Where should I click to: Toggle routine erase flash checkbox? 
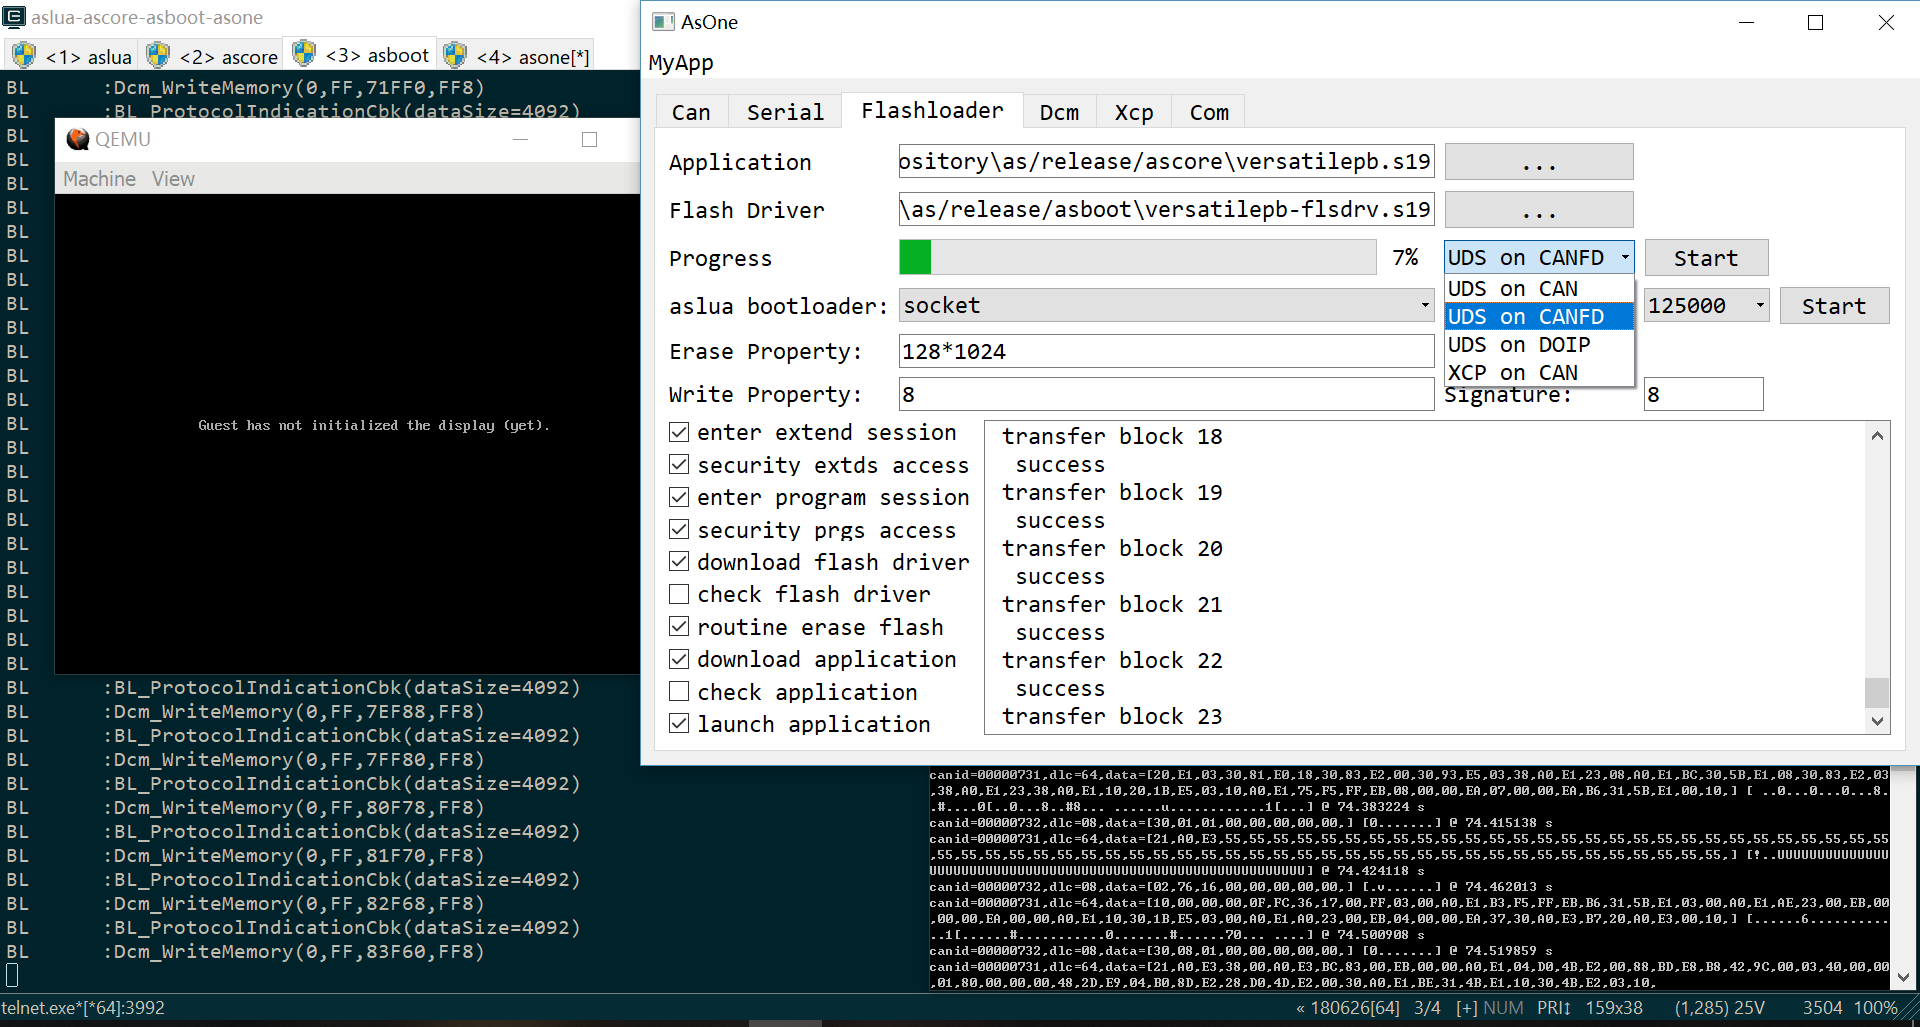click(x=679, y=627)
